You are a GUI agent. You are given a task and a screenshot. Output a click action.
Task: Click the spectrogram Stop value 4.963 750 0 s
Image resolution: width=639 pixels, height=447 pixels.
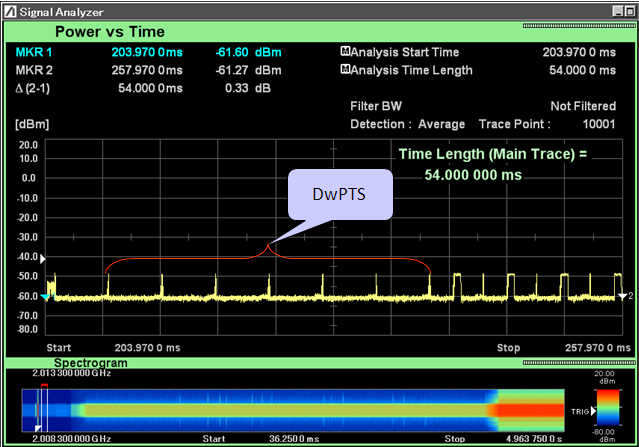point(534,439)
